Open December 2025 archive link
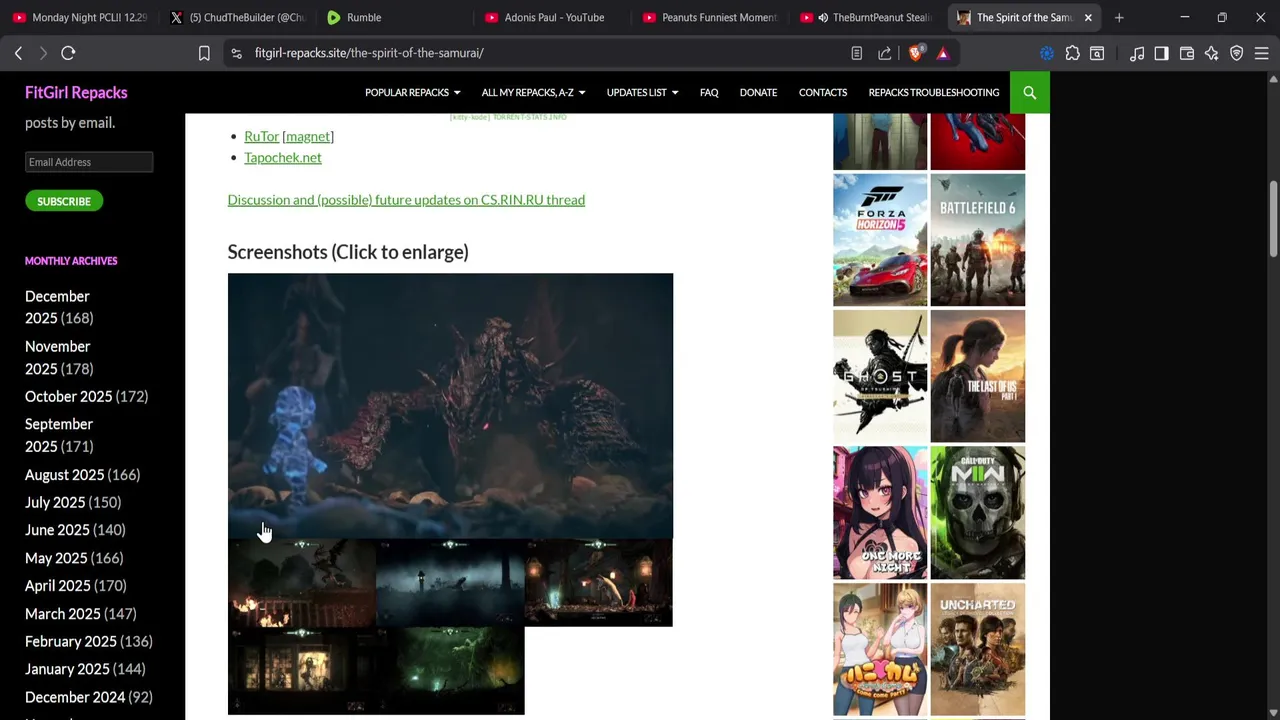Viewport: 1280px width, 720px height. pos(57,307)
